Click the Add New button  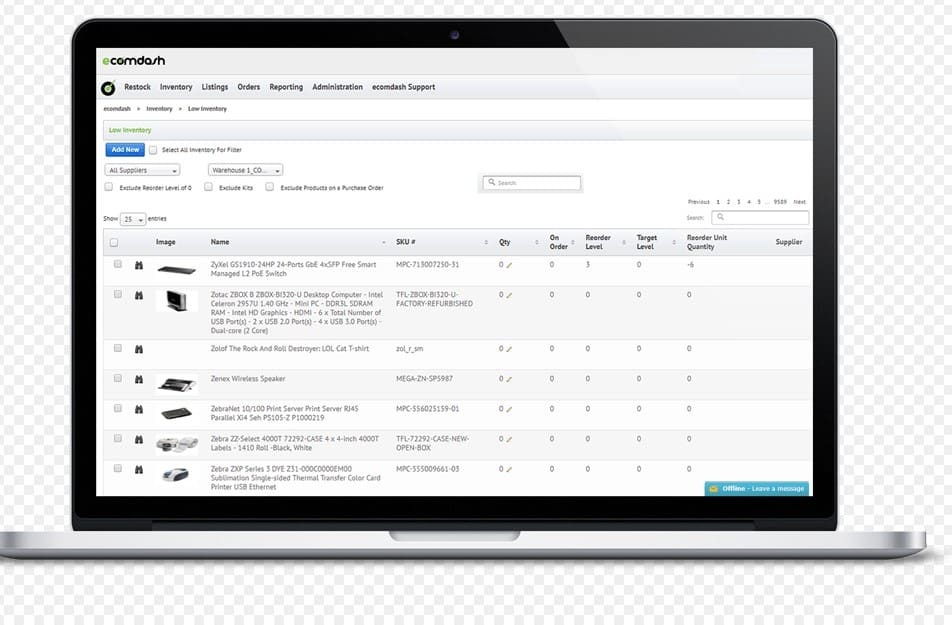click(125, 150)
